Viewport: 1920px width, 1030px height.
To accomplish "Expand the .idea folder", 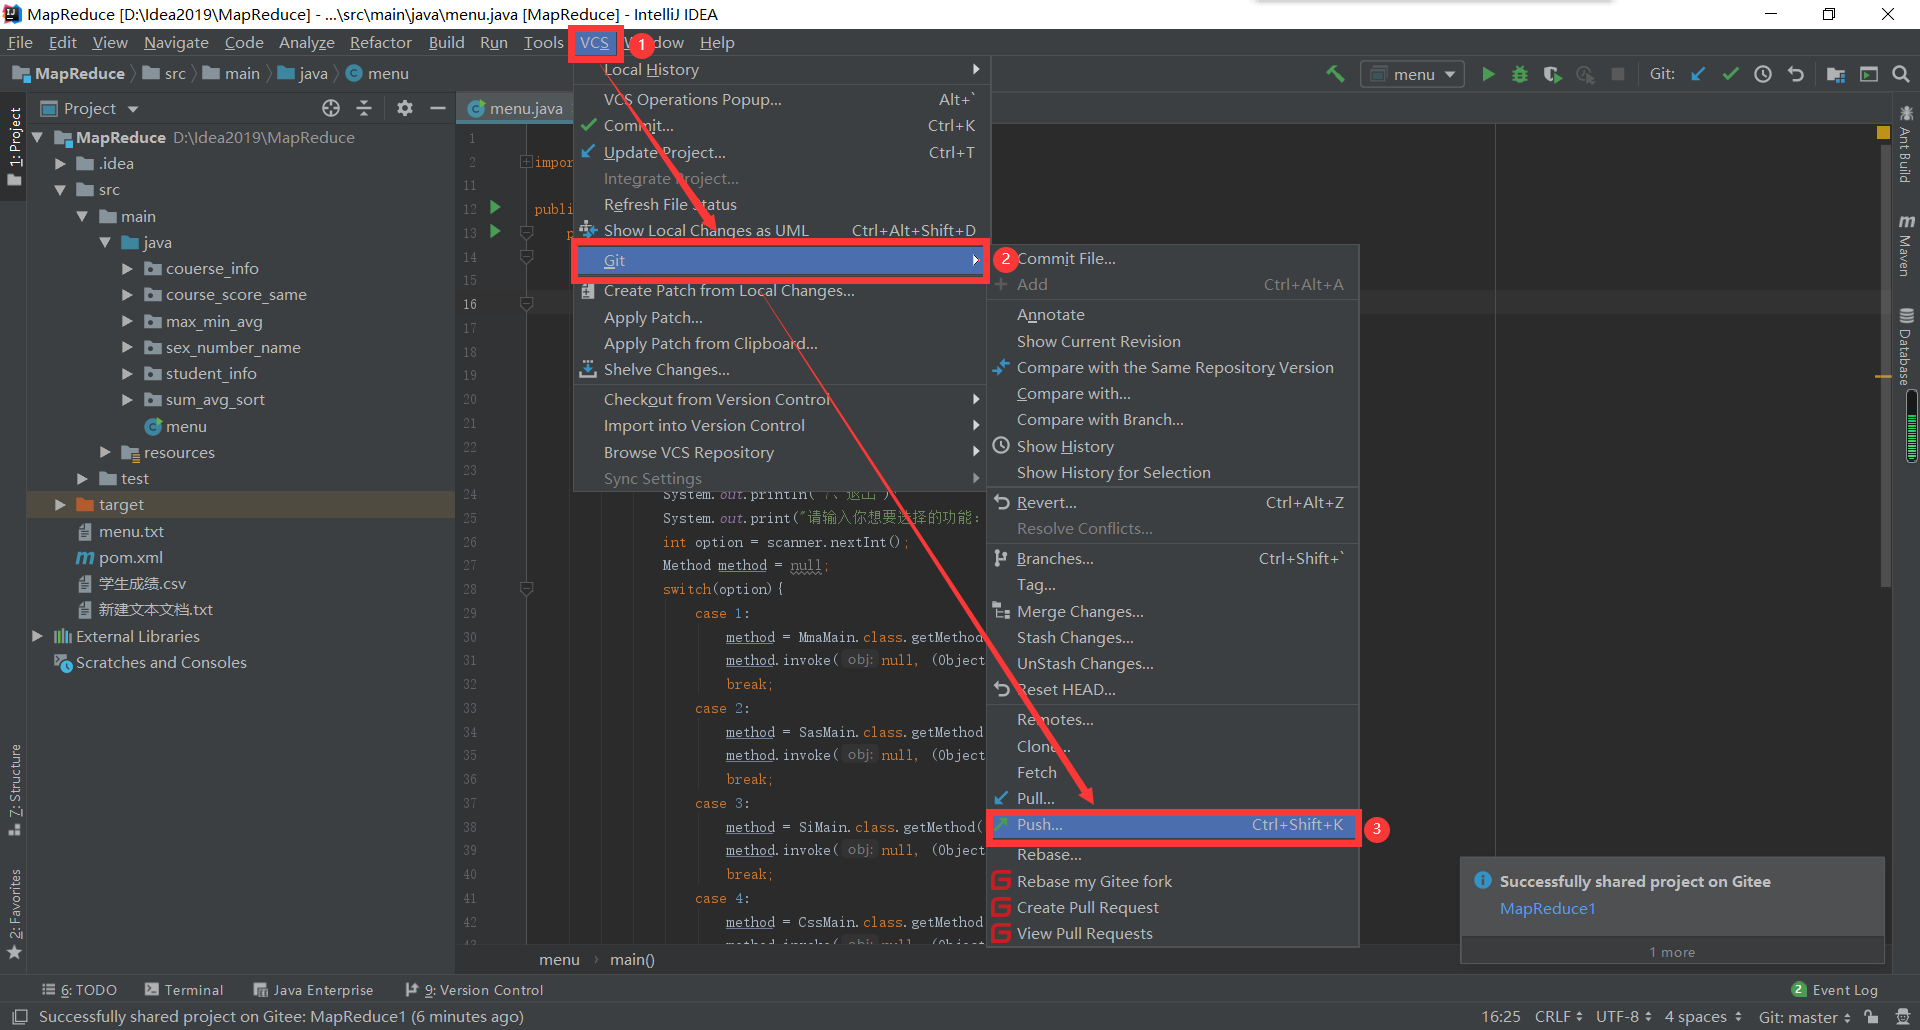I will coord(60,164).
